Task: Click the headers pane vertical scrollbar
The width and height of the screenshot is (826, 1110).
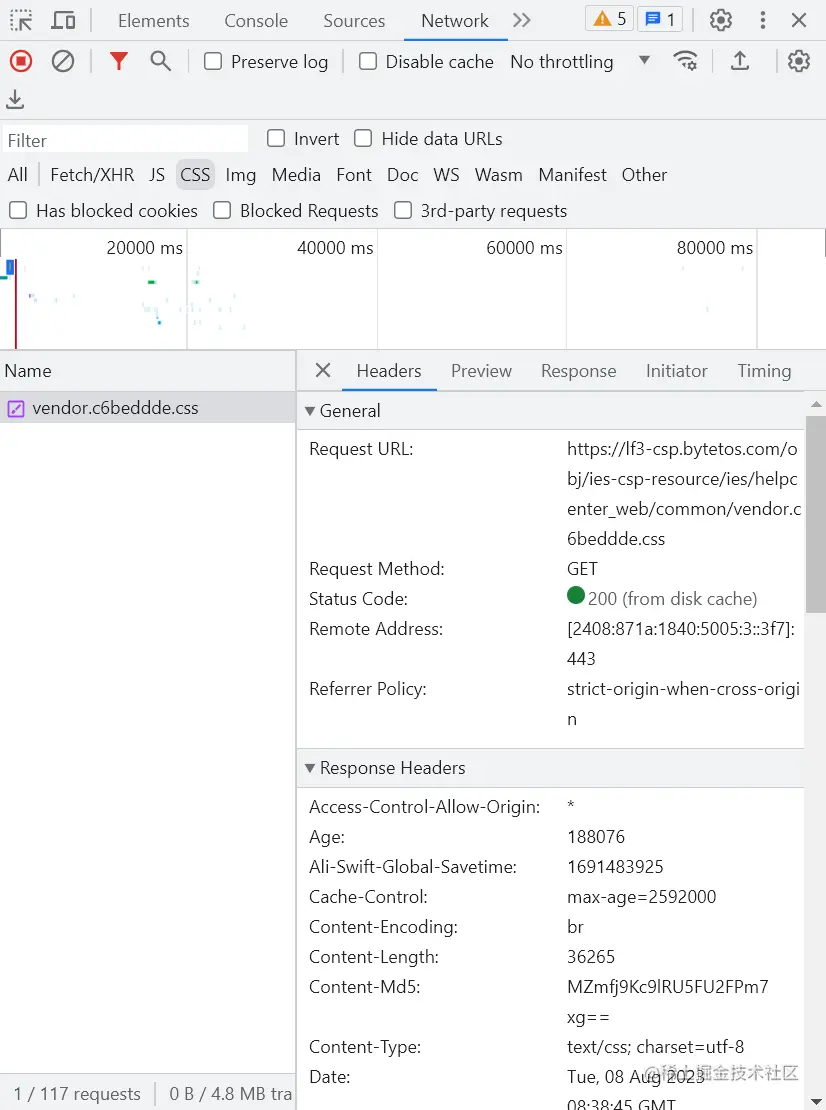Action: coord(815,514)
